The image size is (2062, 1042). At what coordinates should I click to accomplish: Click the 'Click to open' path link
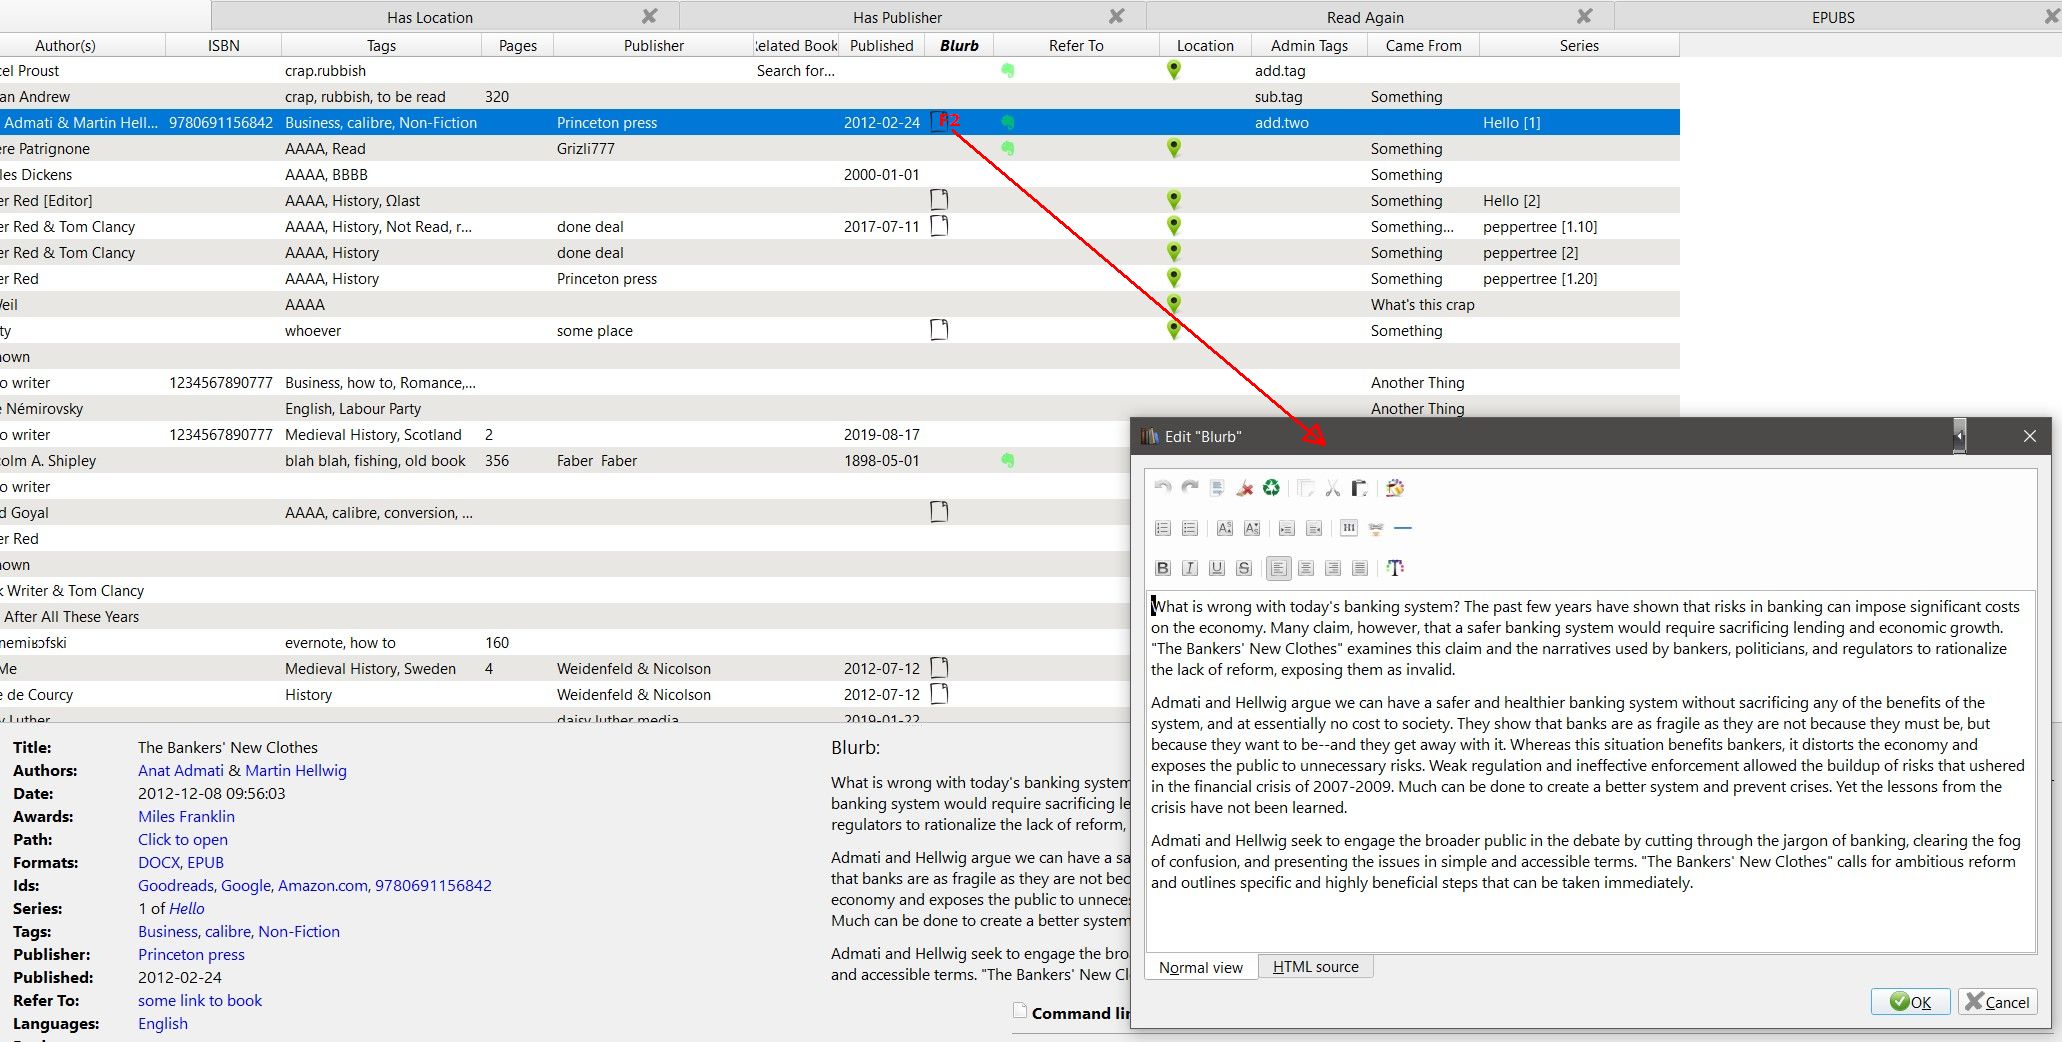(183, 839)
